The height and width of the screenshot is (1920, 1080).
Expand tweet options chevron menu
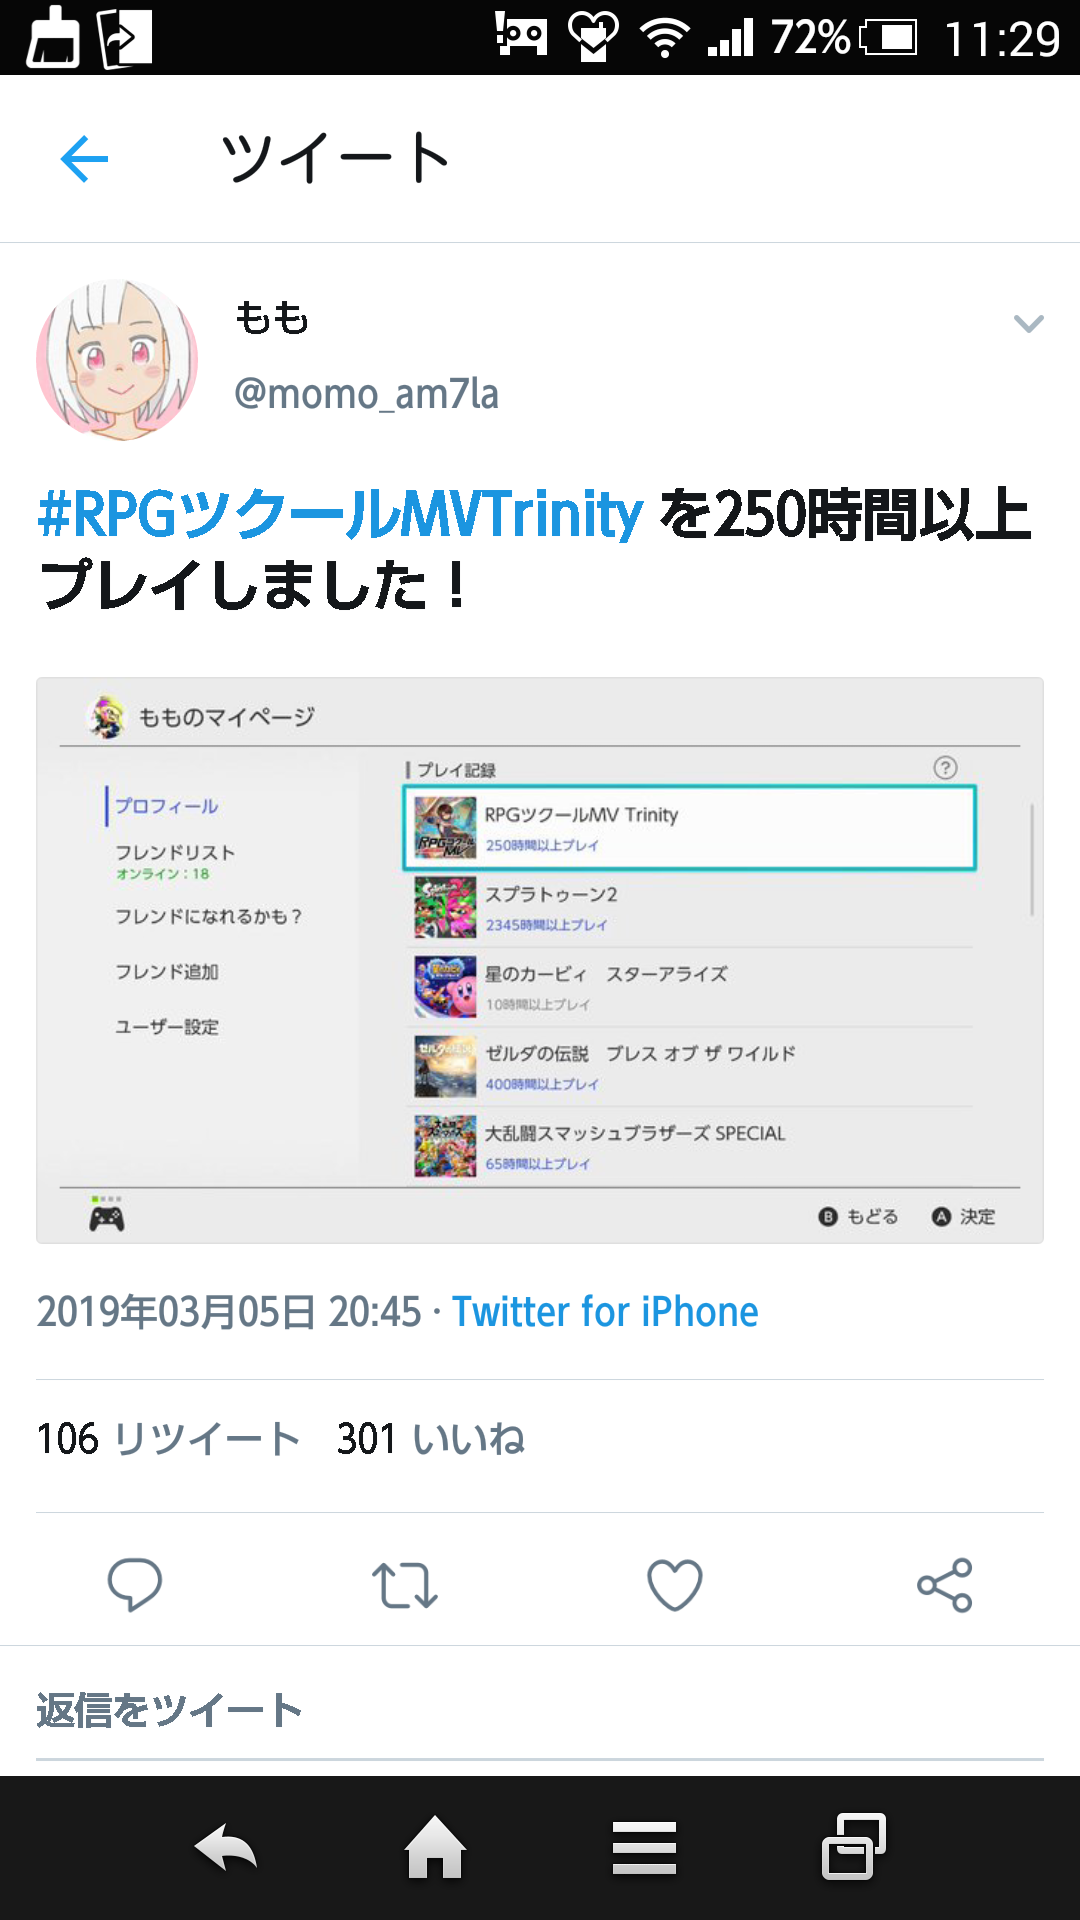click(1029, 323)
